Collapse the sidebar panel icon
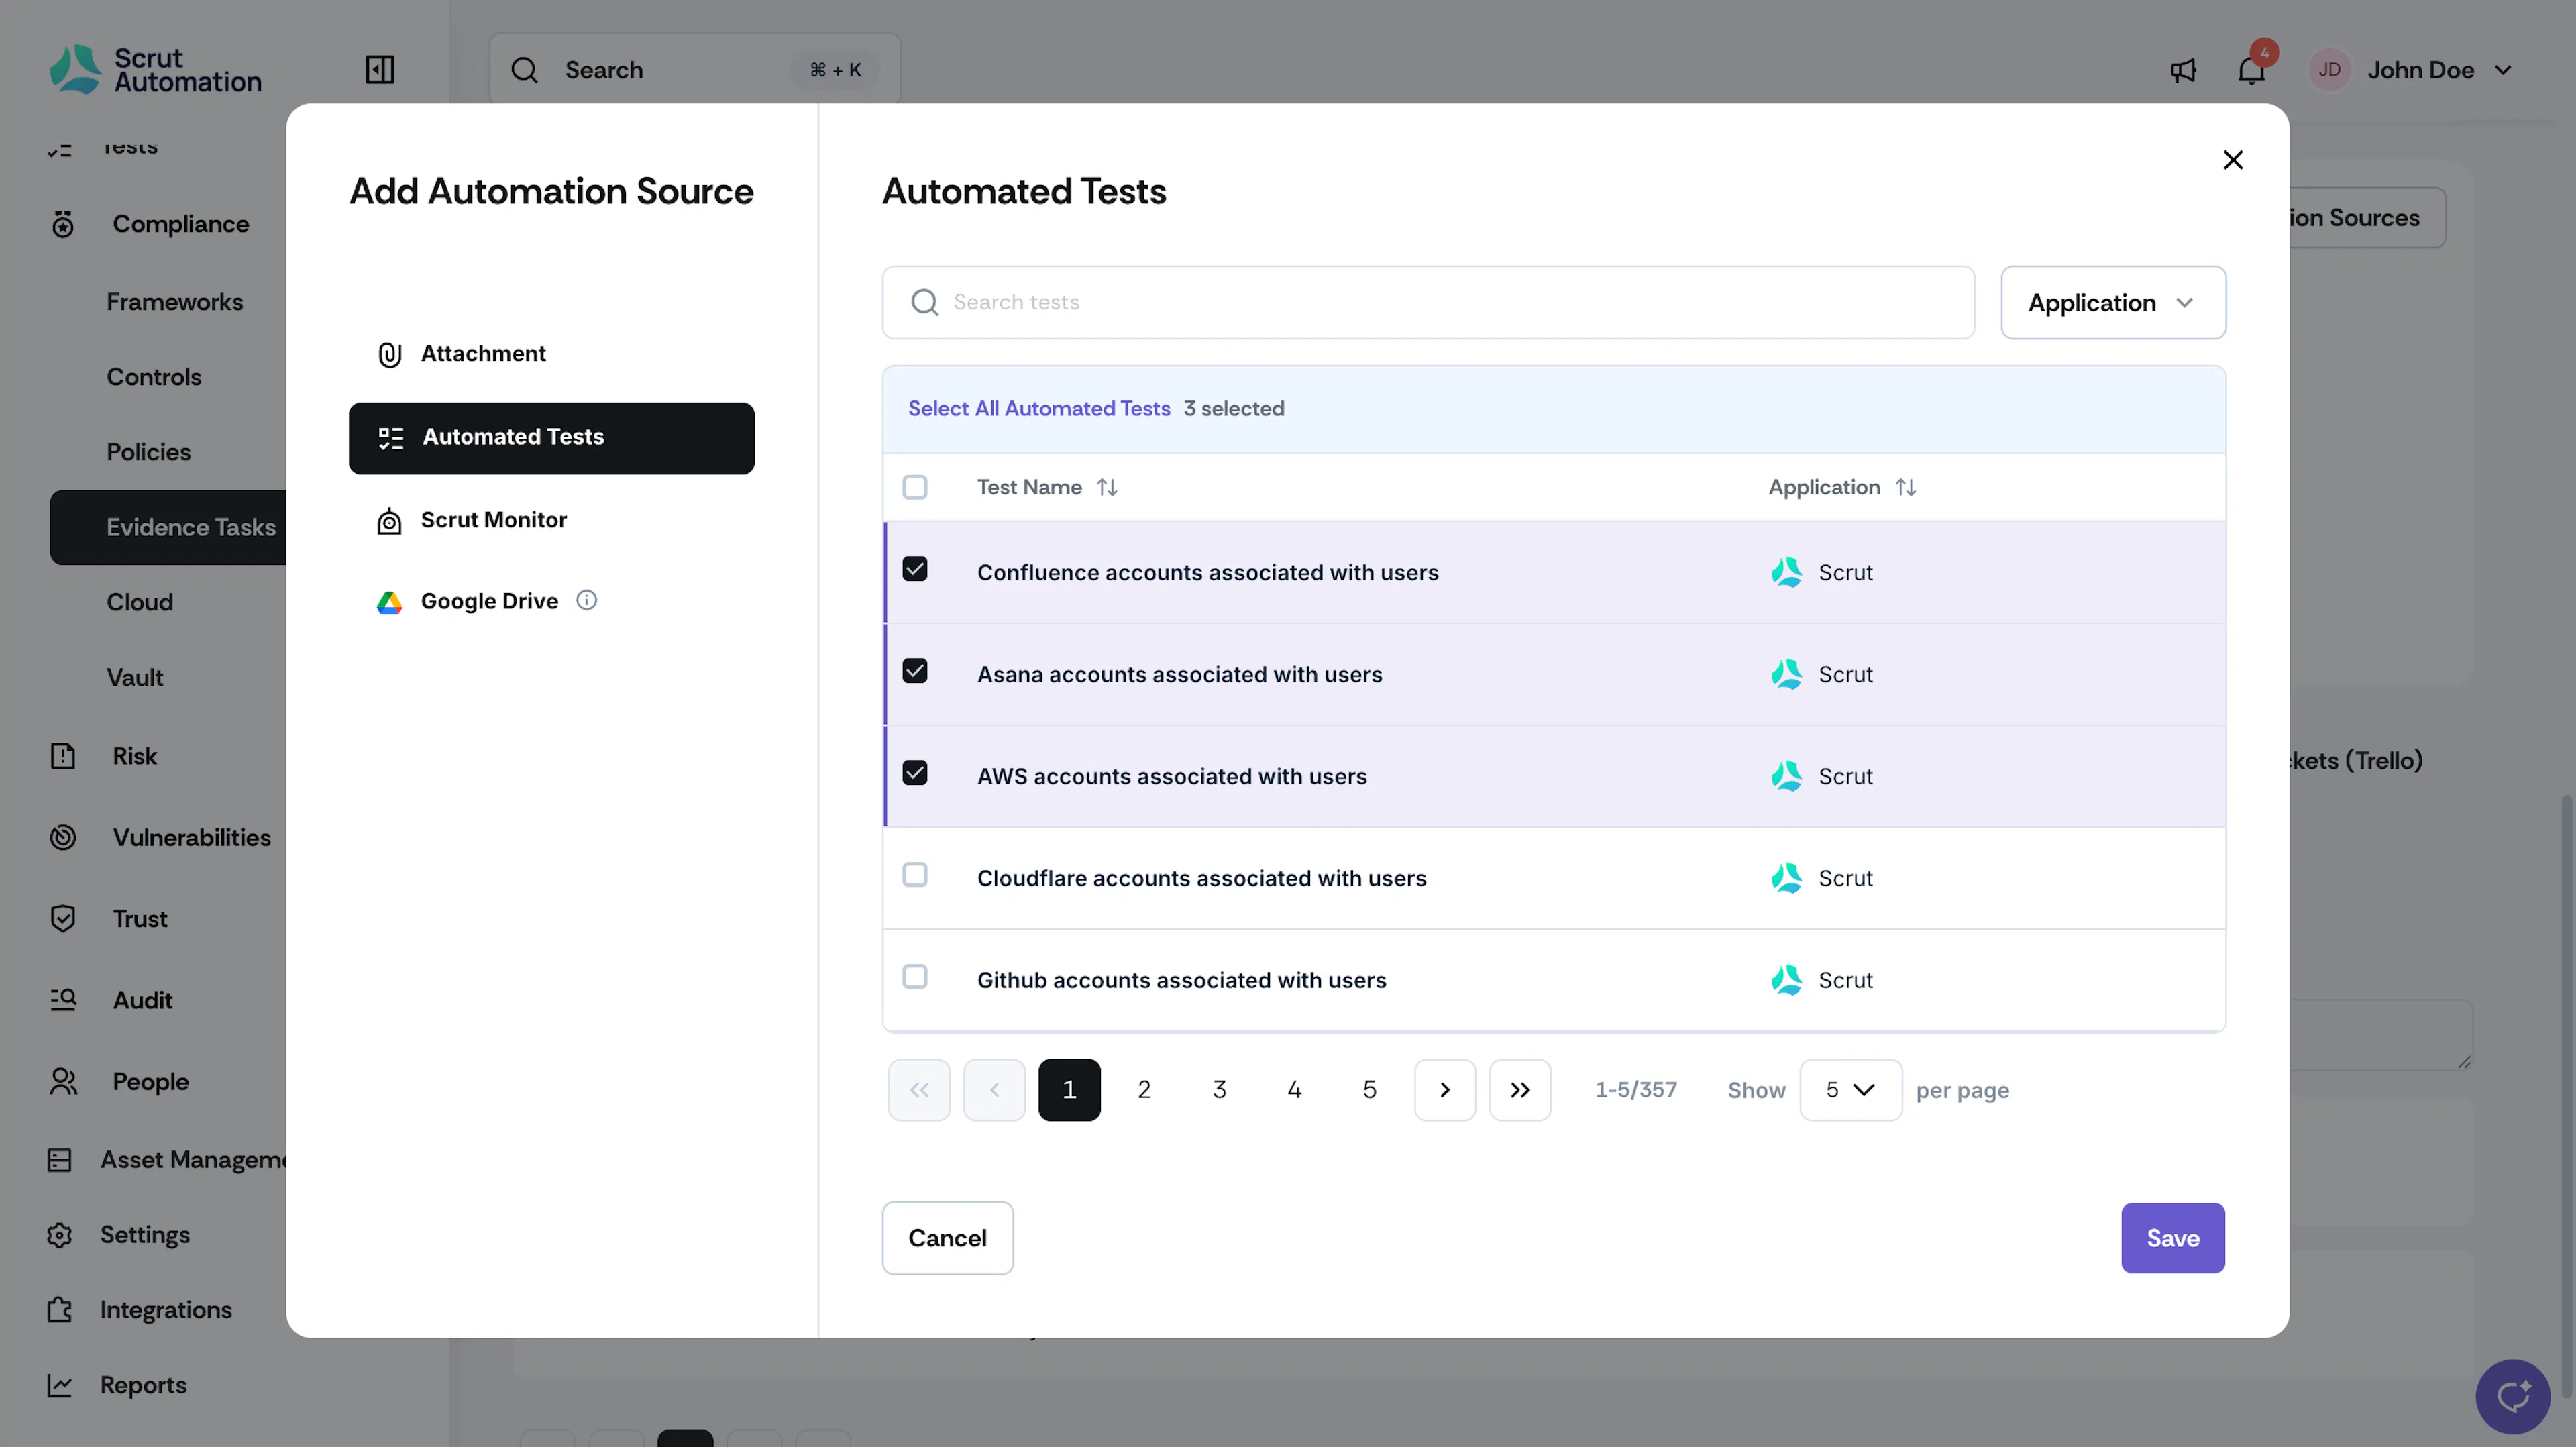The image size is (2576, 1447). [x=380, y=70]
